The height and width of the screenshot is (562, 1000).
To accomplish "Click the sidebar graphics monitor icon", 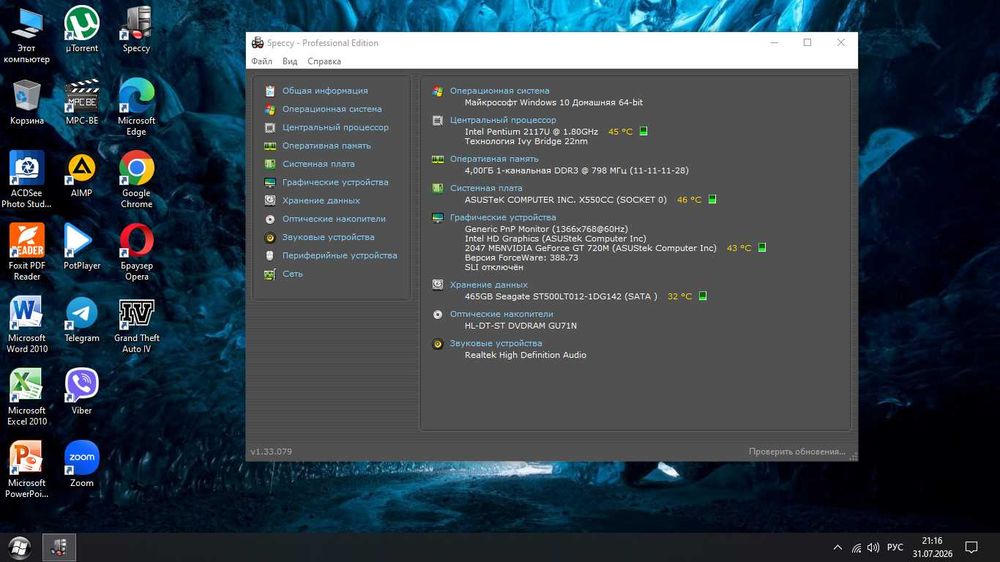I will pos(270,182).
